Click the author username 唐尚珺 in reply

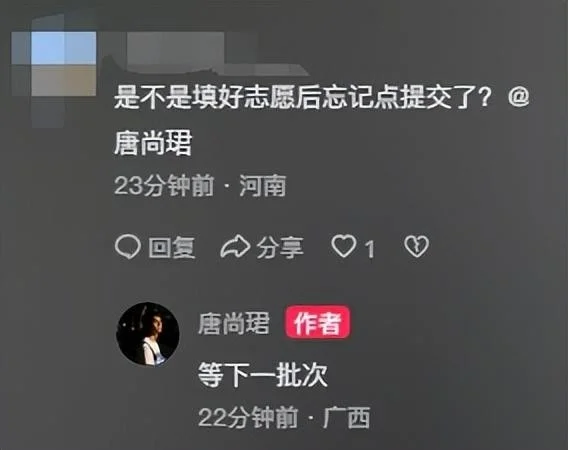coord(234,323)
